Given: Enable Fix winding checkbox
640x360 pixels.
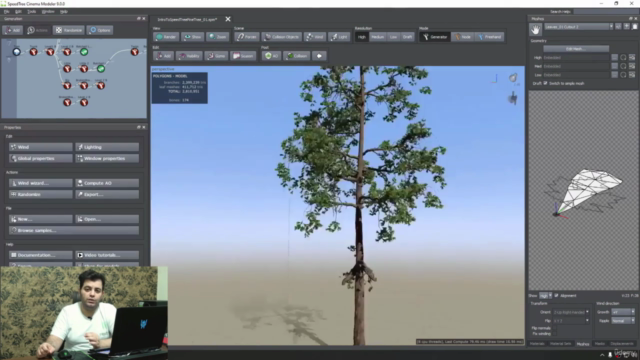Looking at the screenshot, I should [x=555, y=333].
